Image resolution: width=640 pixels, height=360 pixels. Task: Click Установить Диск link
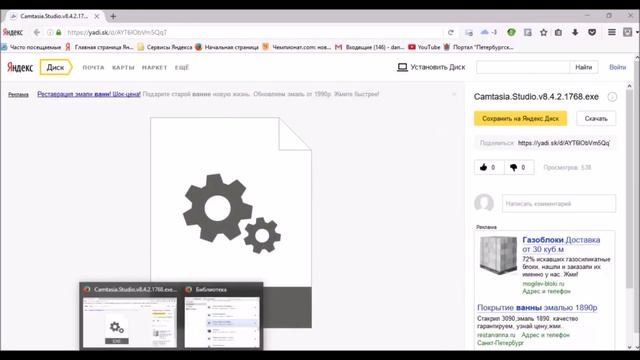click(438, 67)
